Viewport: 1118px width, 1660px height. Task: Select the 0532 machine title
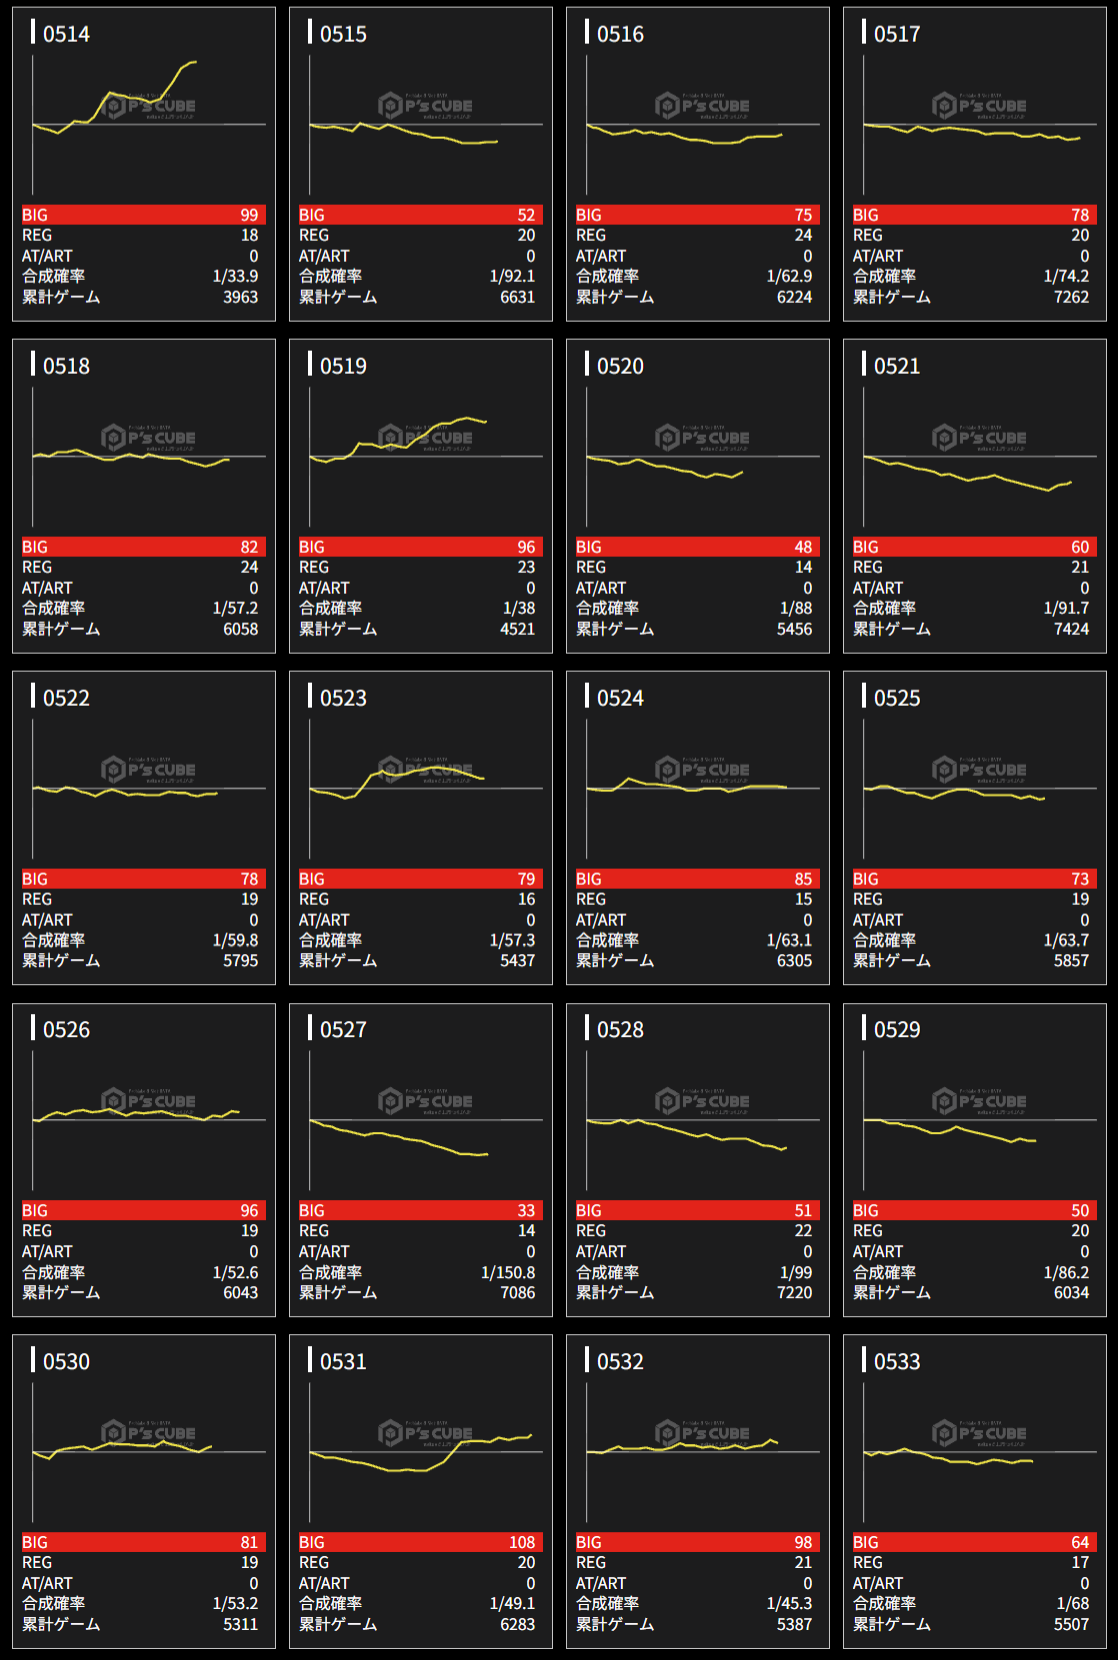[620, 1362]
